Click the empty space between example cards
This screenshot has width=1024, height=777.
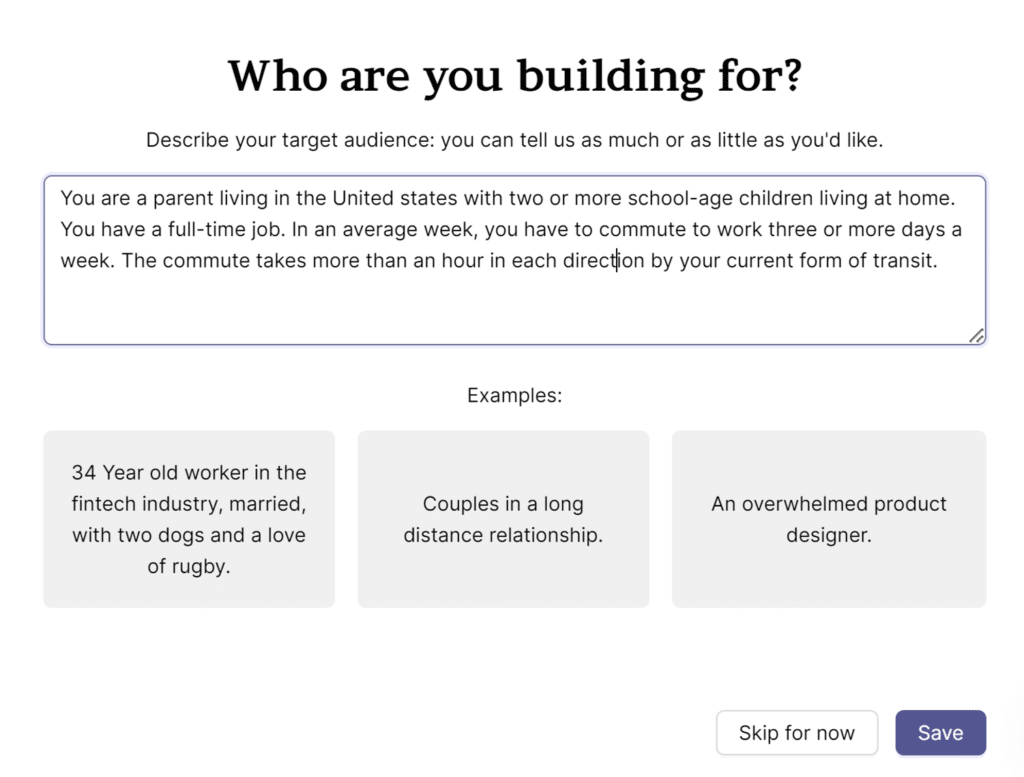coord(346,519)
